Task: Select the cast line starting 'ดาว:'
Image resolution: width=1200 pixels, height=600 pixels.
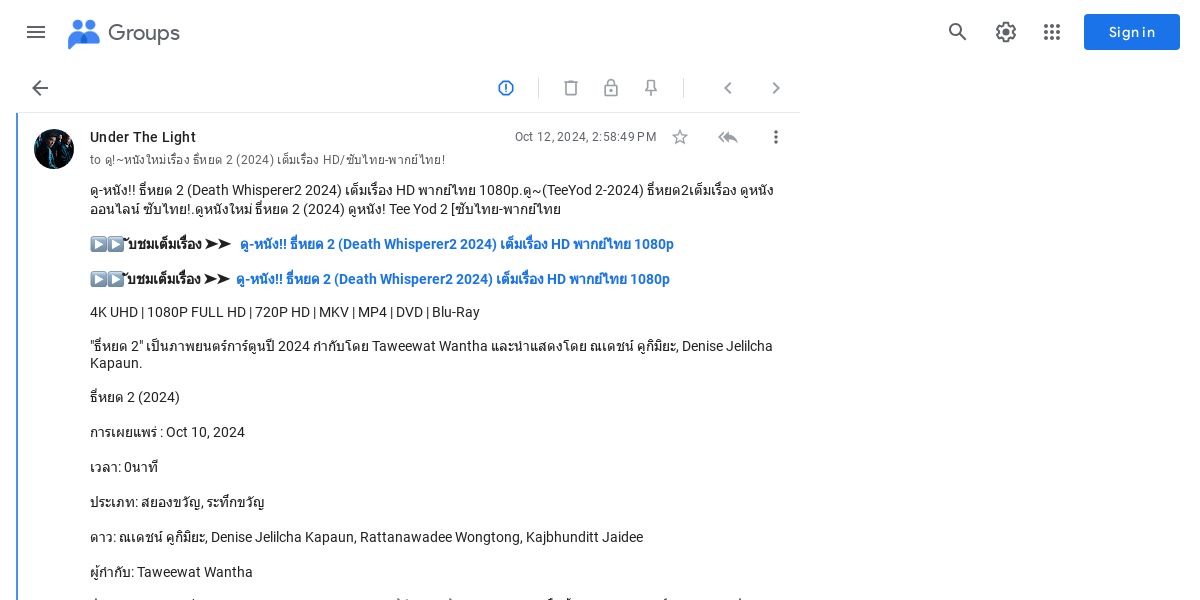Action: [366, 537]
